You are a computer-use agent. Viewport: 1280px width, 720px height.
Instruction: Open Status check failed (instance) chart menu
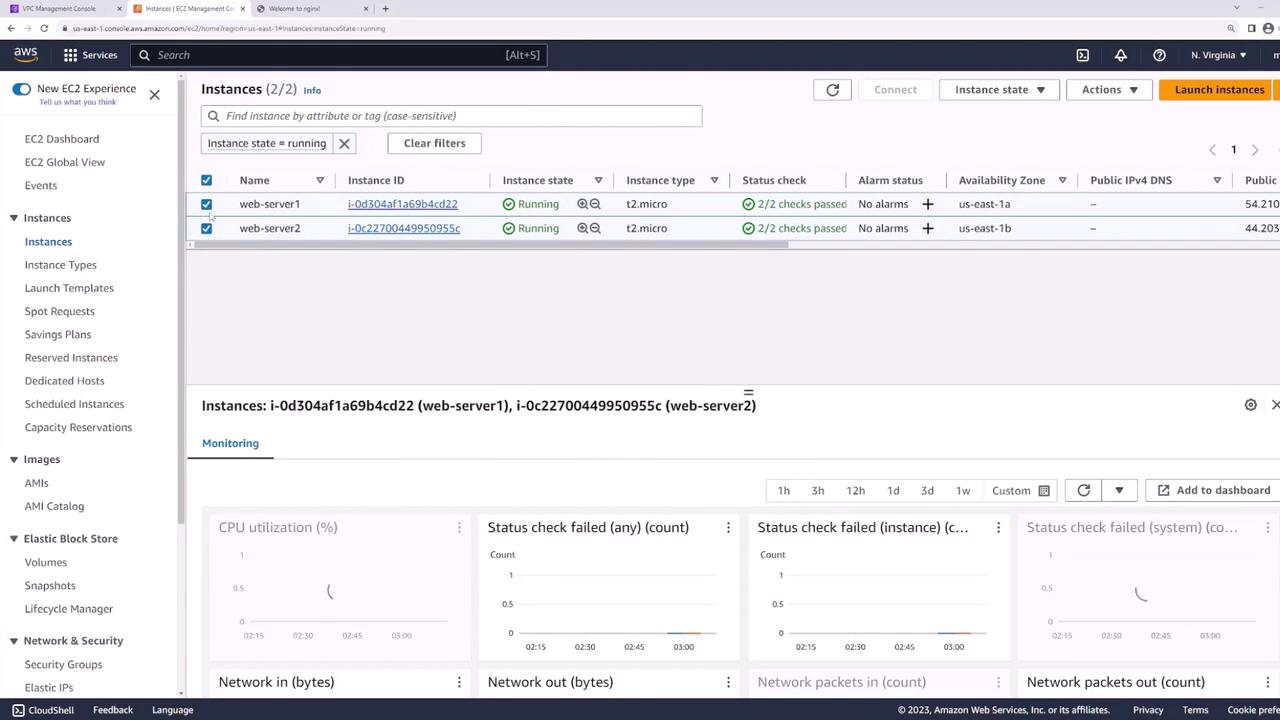pos(998,527)
